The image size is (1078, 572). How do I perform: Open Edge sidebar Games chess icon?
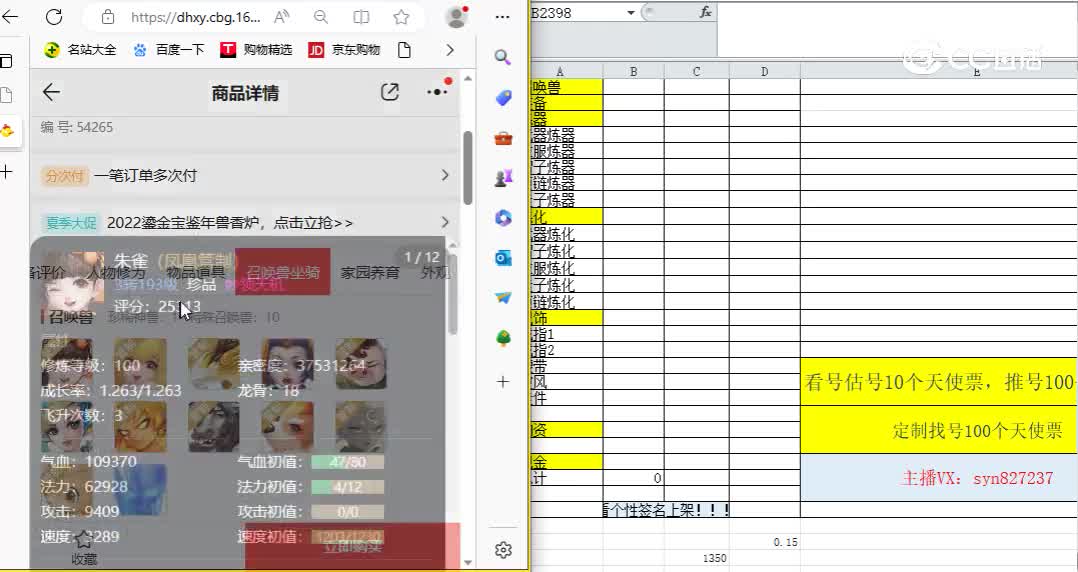(503, 178)
